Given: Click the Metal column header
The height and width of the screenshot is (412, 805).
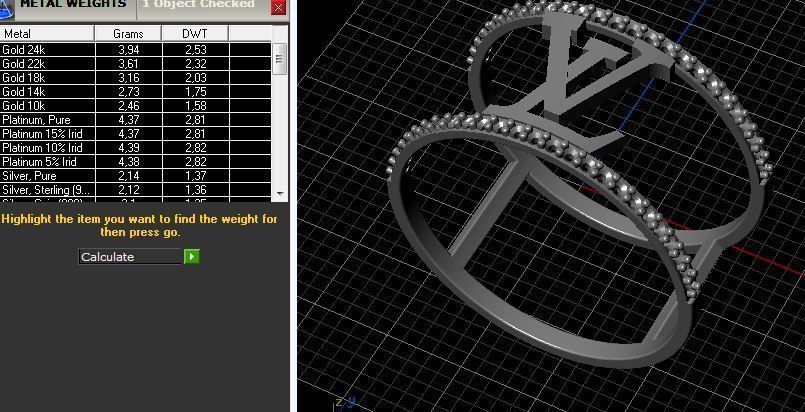Looking at the screenshot, I should pos(47,34).
